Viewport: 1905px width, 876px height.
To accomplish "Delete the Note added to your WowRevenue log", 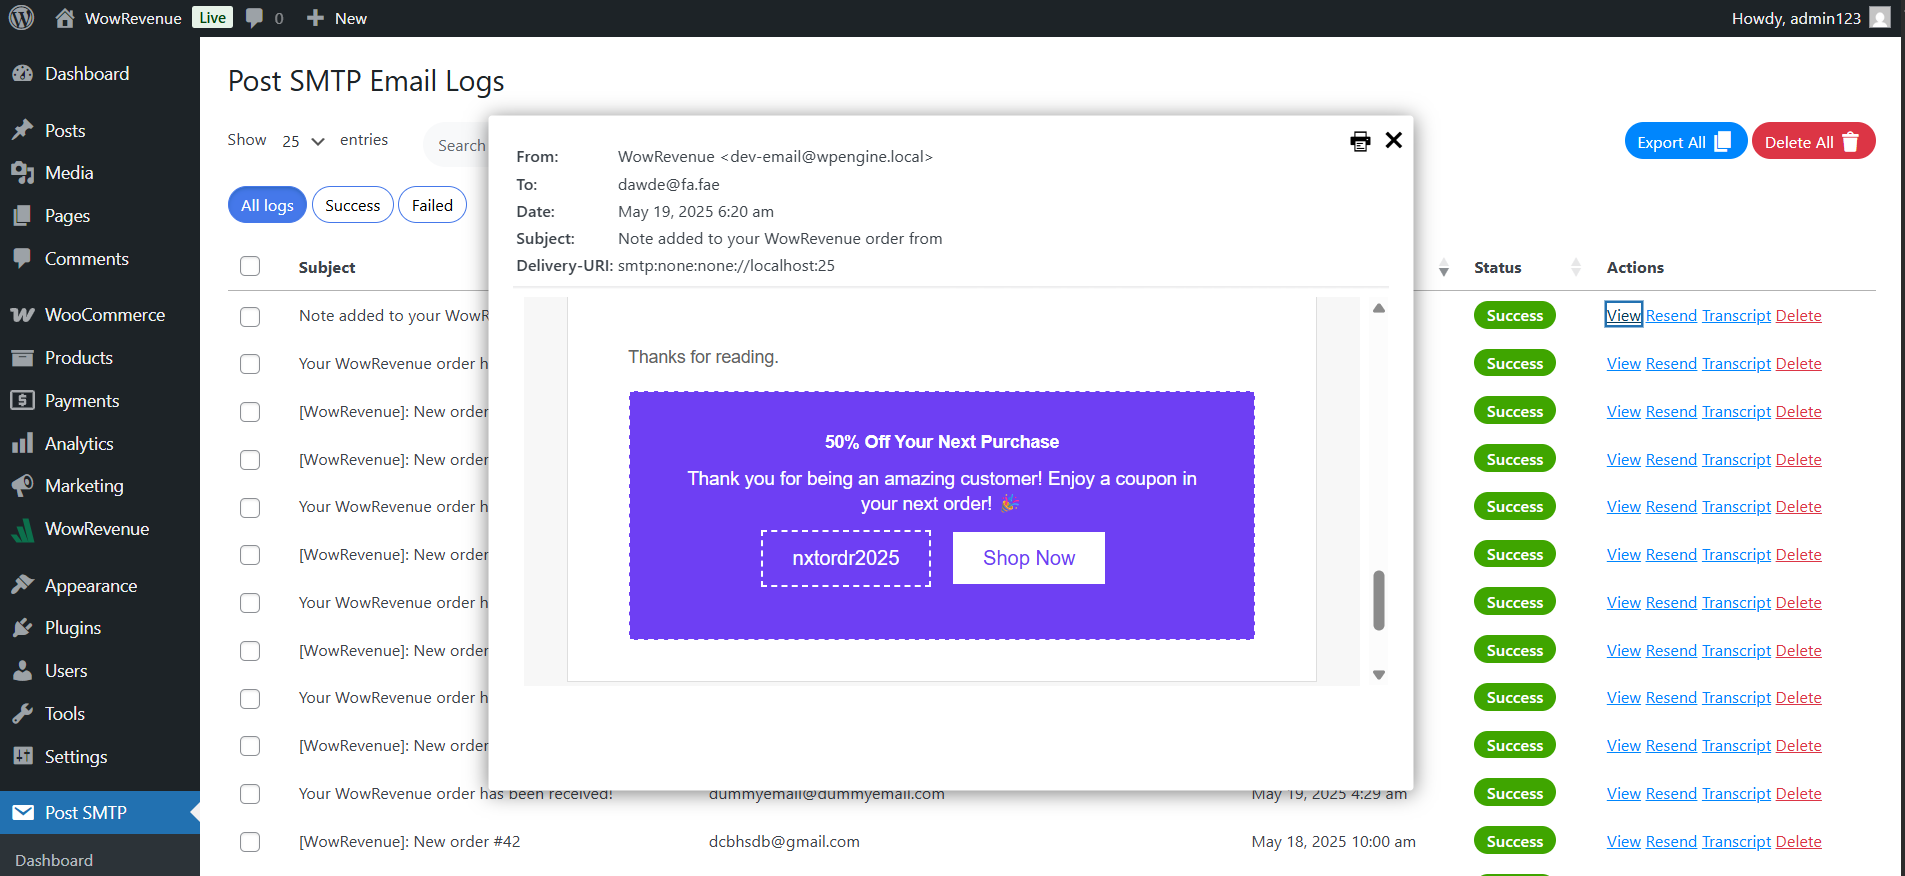I will [1798, 315].
